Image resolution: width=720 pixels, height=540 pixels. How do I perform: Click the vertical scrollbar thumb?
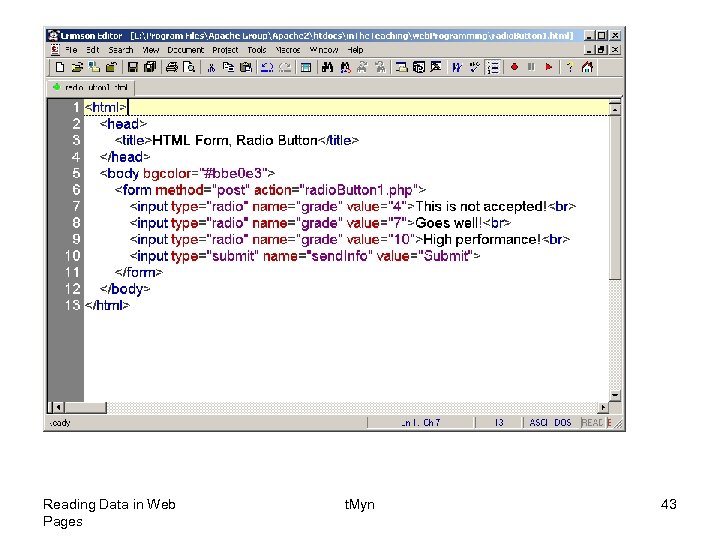click(615, 197)
